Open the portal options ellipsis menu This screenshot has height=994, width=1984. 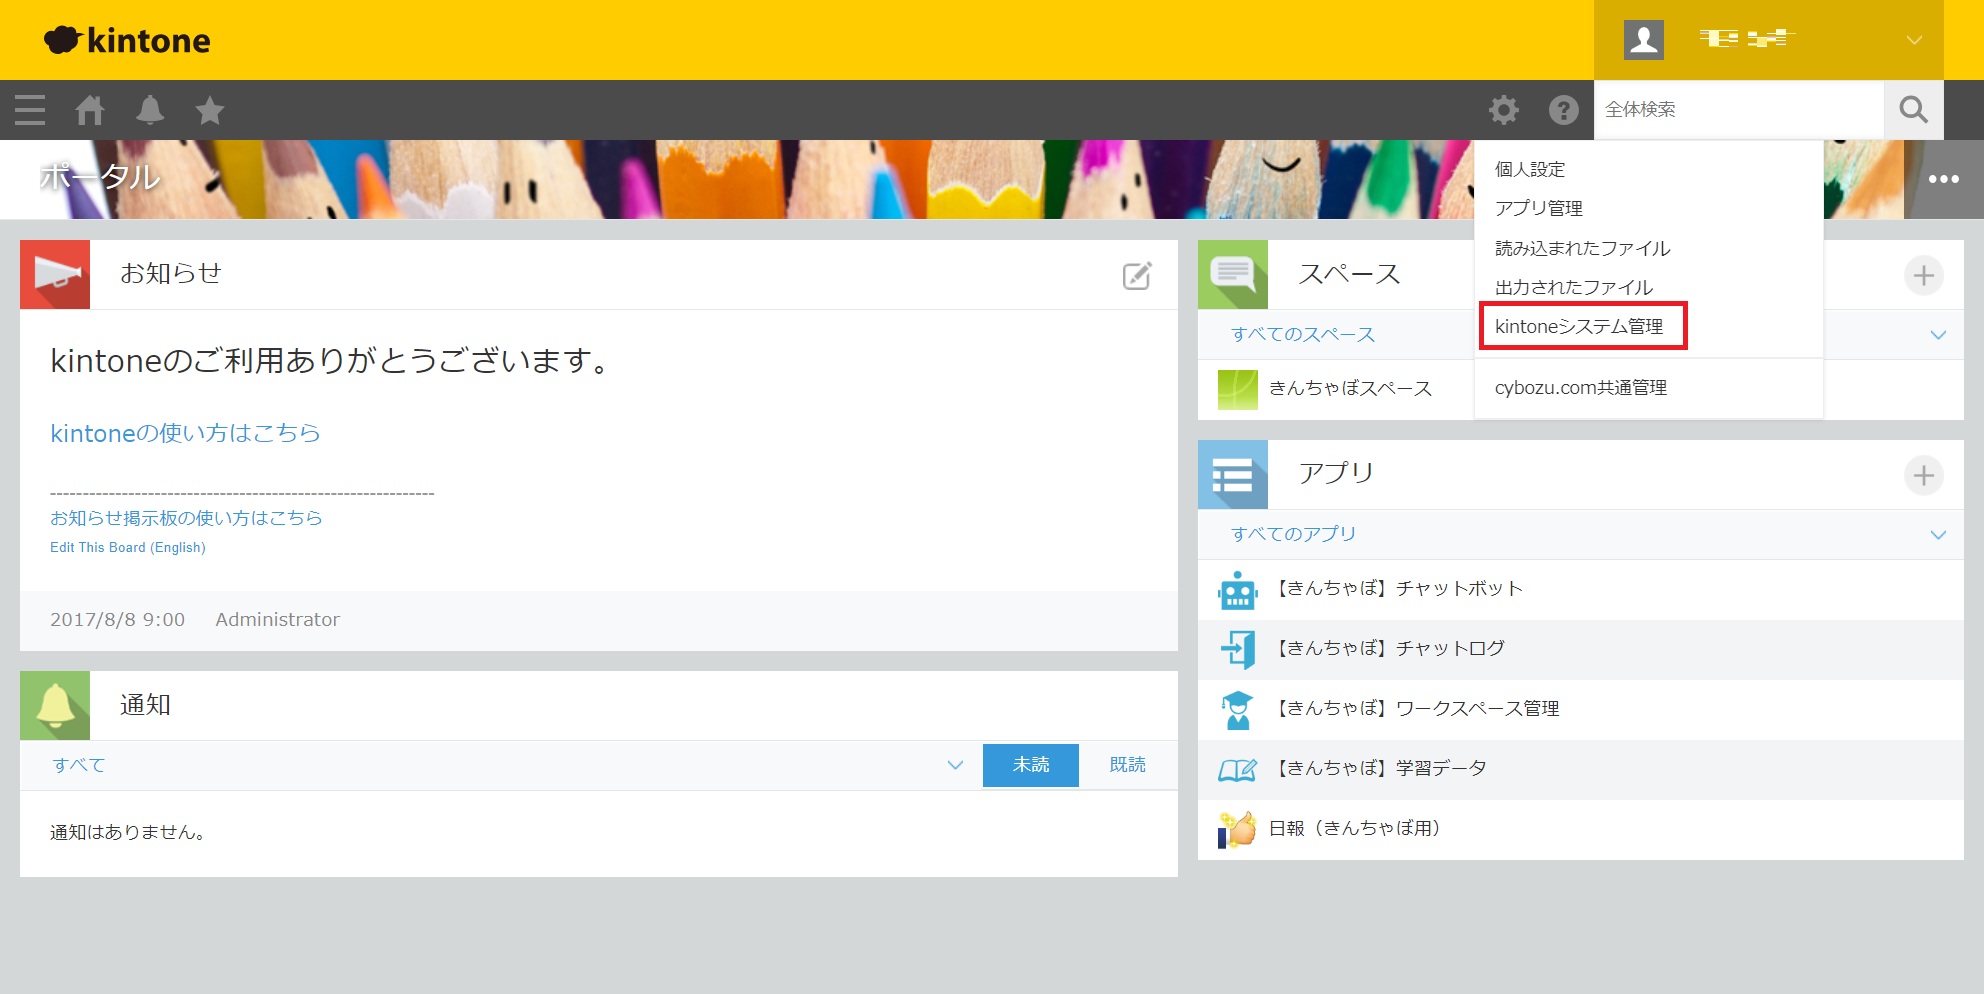tap(1943, 179)
